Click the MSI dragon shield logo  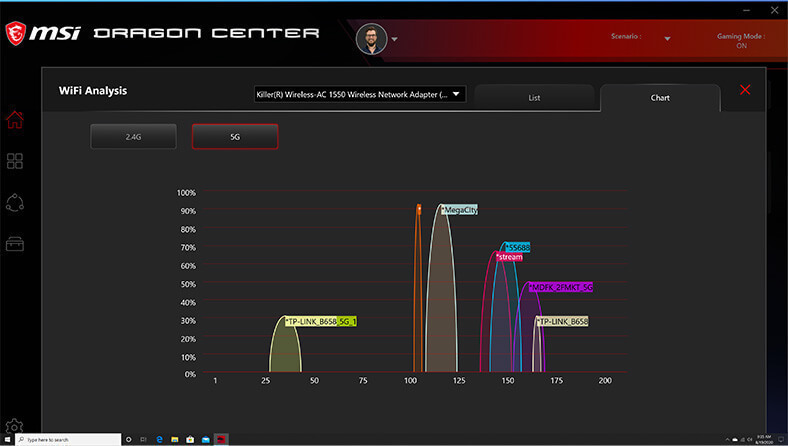[16, 33]
